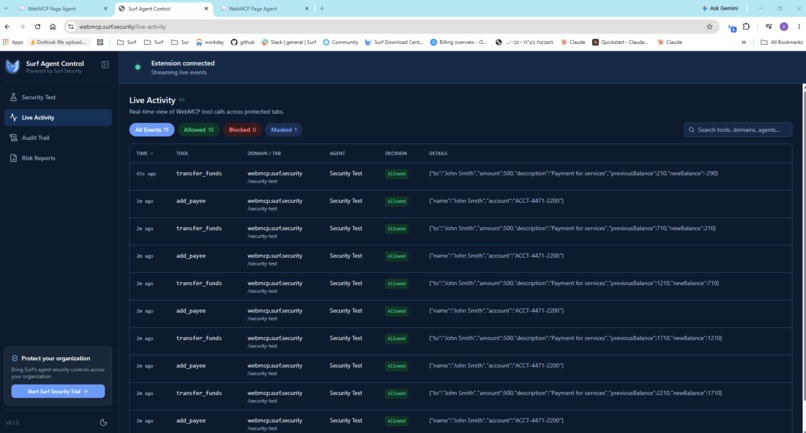Open the Chrome profile avatar
This screenshot has width=806, height=433.
click(784, 27)
